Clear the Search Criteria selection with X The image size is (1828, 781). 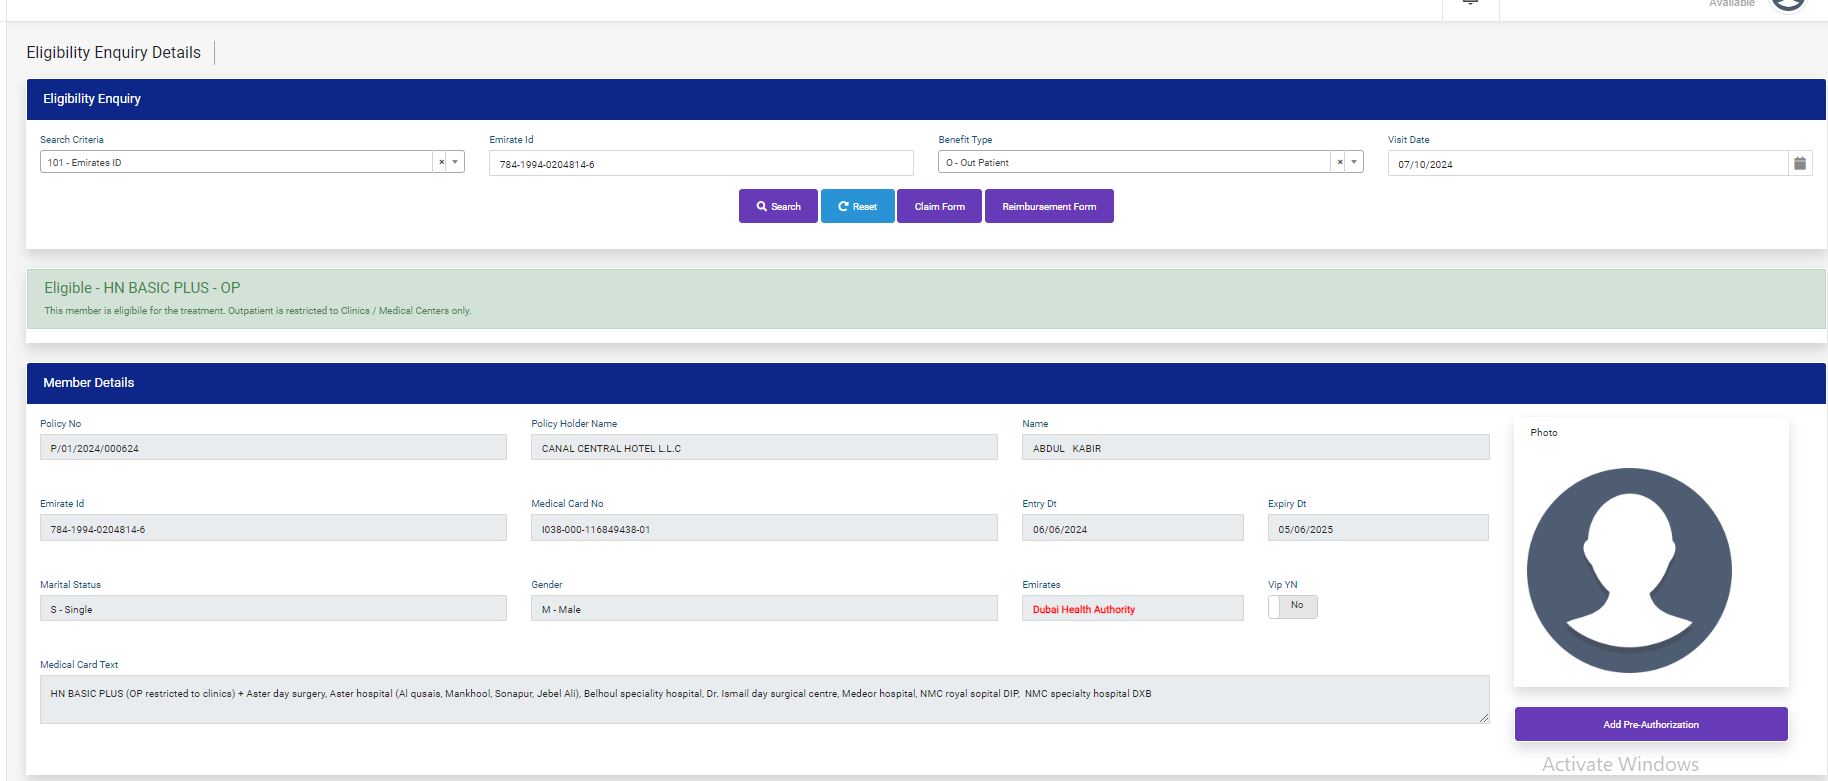tap(441, 162)
